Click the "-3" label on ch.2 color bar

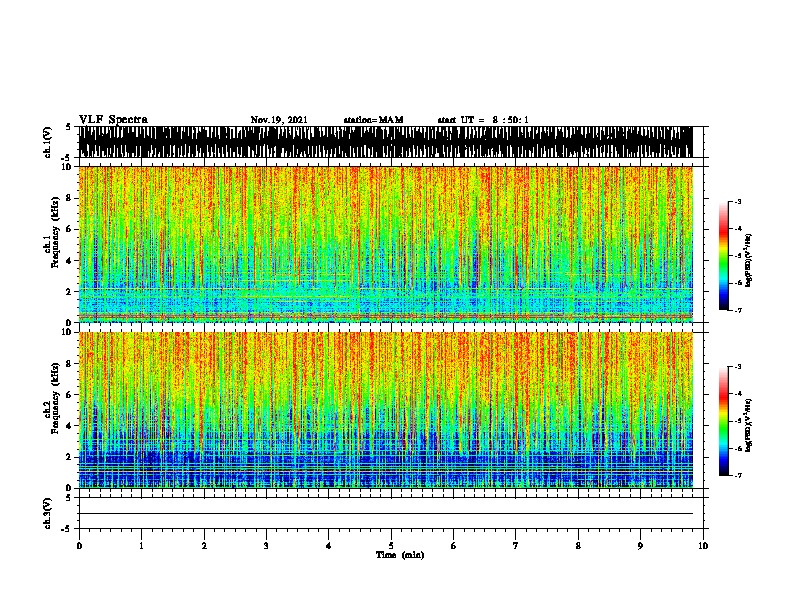(738, 367)
